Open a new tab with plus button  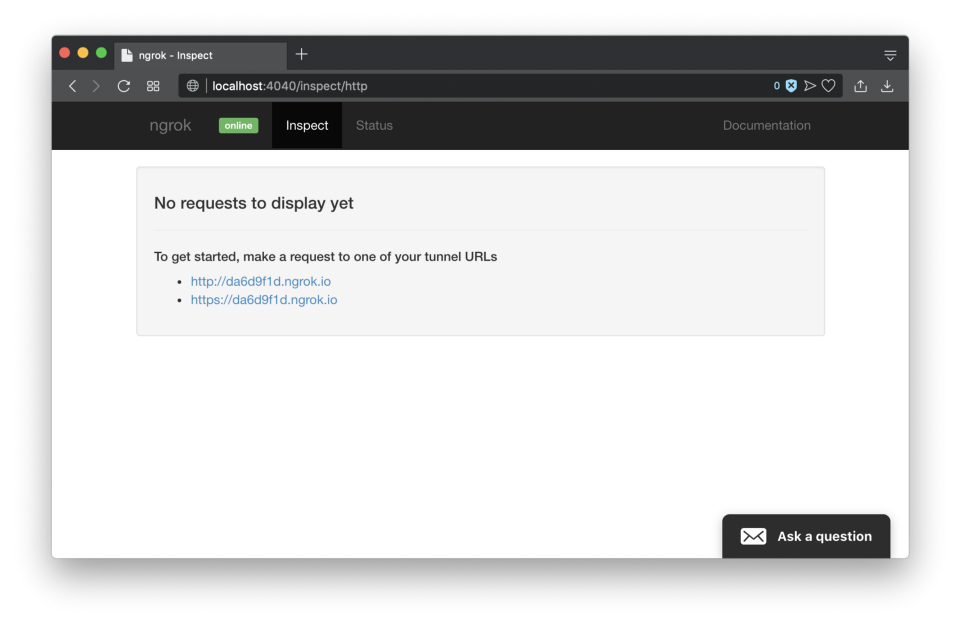pos(301,54)
